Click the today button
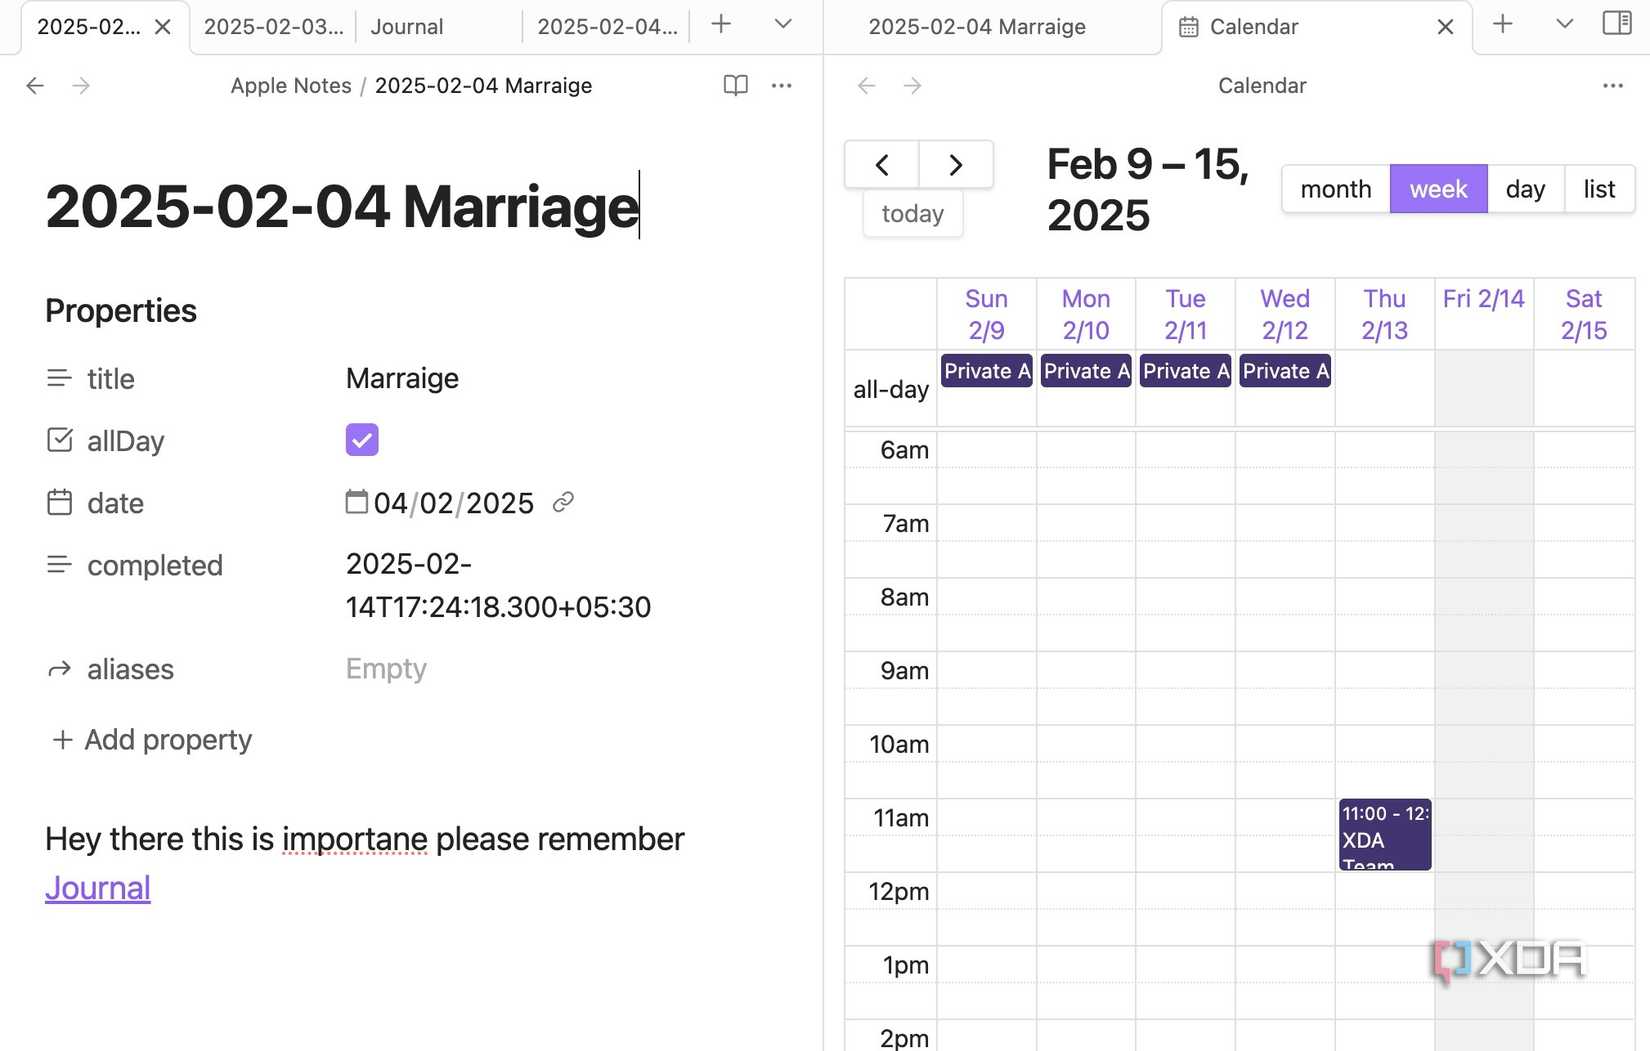 point(911,213)
